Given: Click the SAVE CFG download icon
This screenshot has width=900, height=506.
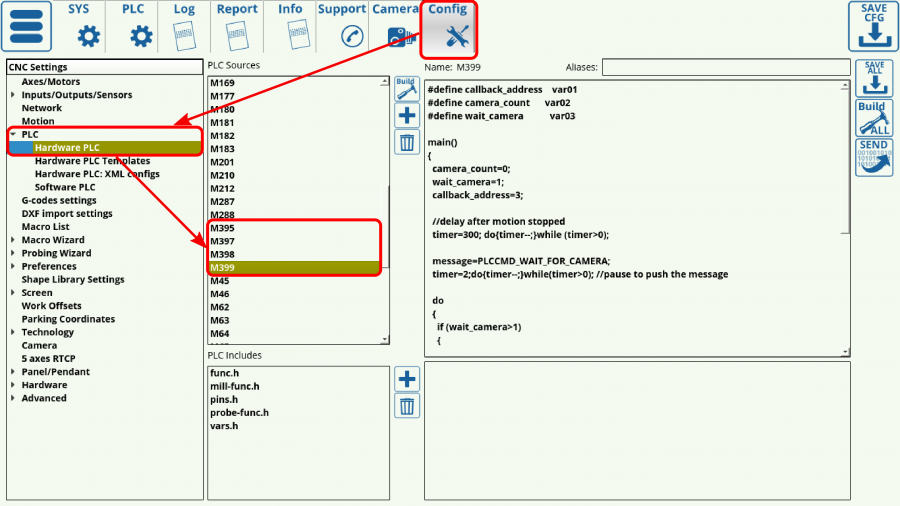Looking at the screenshot, I should 873,26.
